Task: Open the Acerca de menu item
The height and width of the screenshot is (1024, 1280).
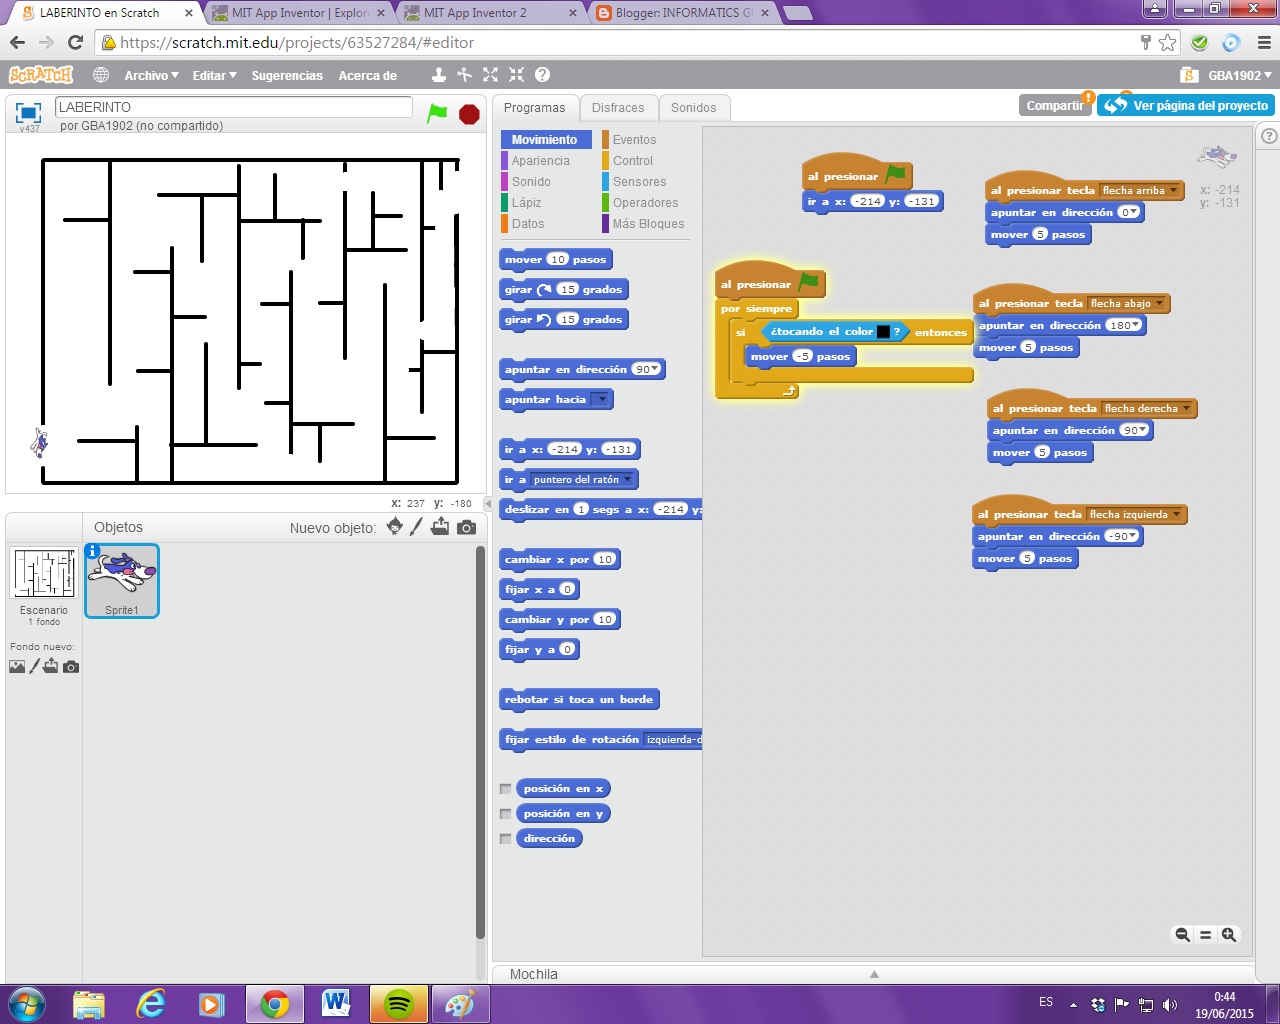Action: [x=367, y=76]
